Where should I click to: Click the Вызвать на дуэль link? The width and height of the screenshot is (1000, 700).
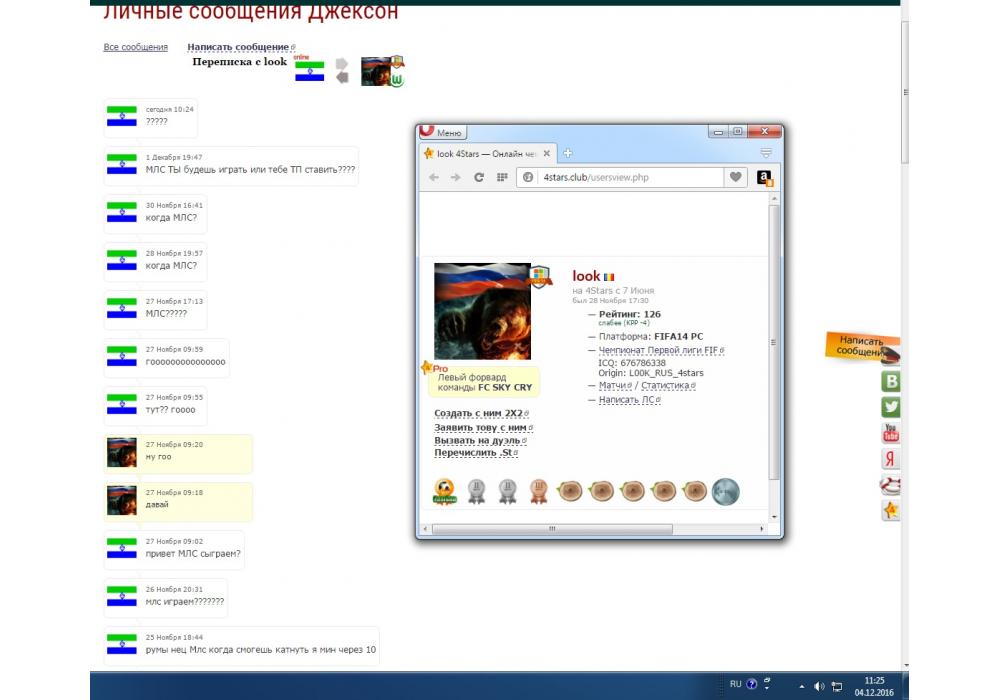pyautogui.click(x=480, y=440)
